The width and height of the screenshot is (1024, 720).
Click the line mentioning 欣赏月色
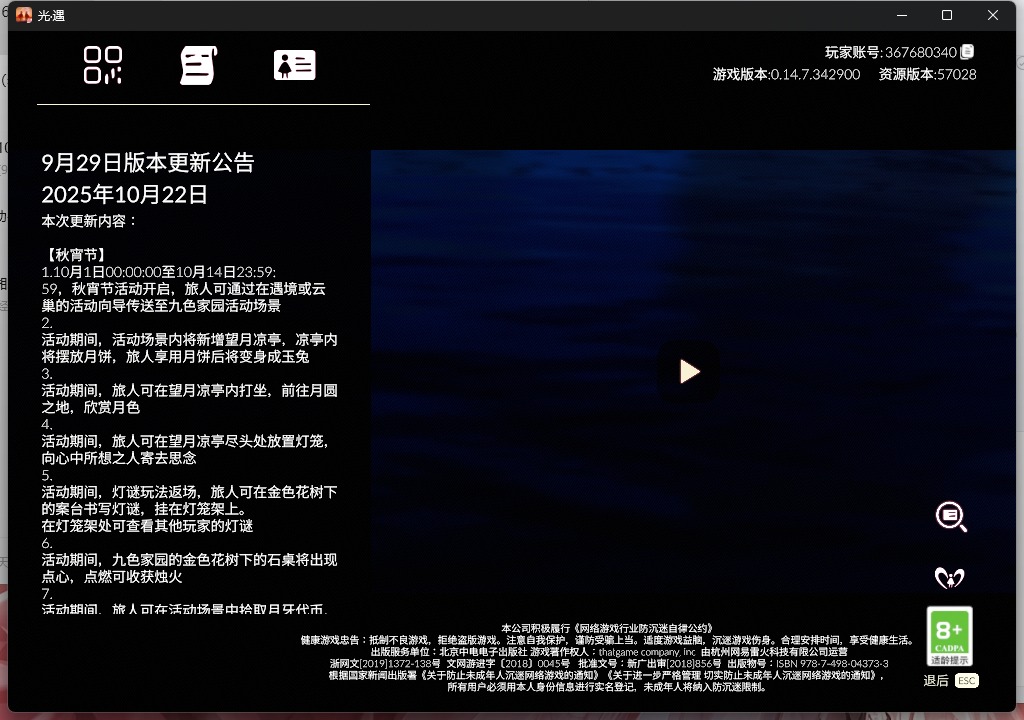[91, 408]
